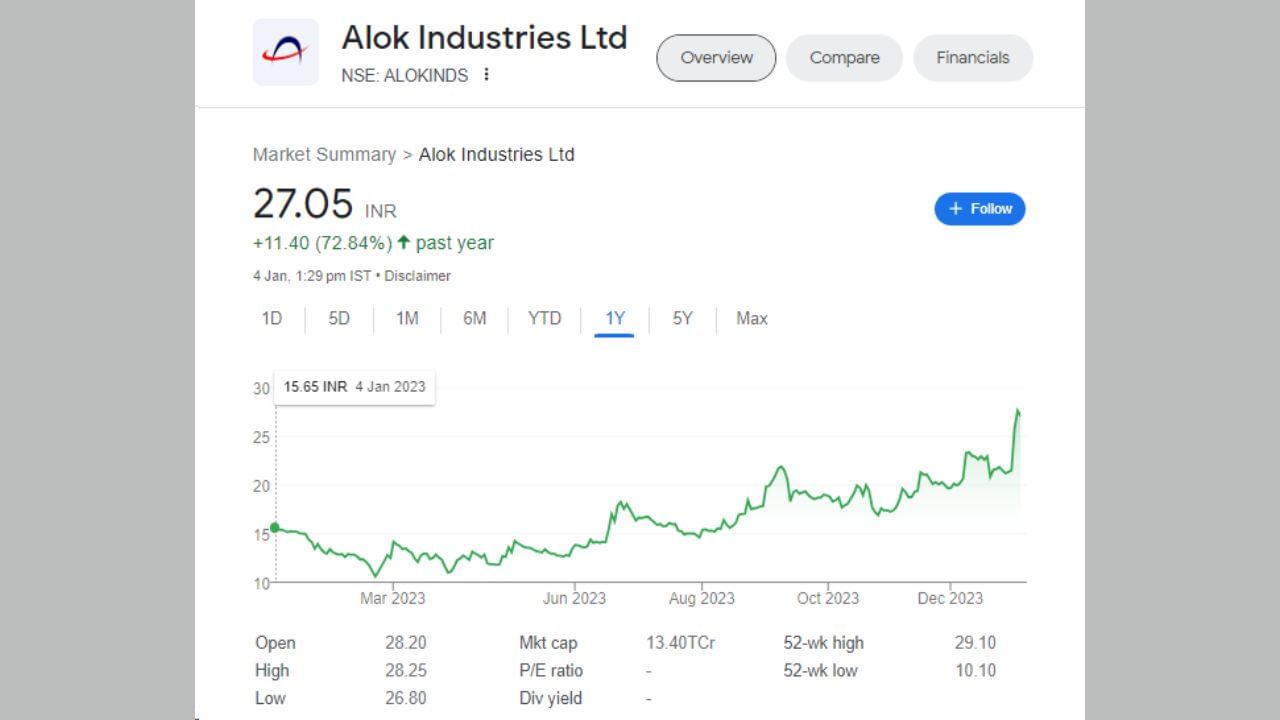Image resolution: width=1280 pixels, height=720 pixels.
Task: Click the Alok Industries logo icon
Action: (285, 52)
